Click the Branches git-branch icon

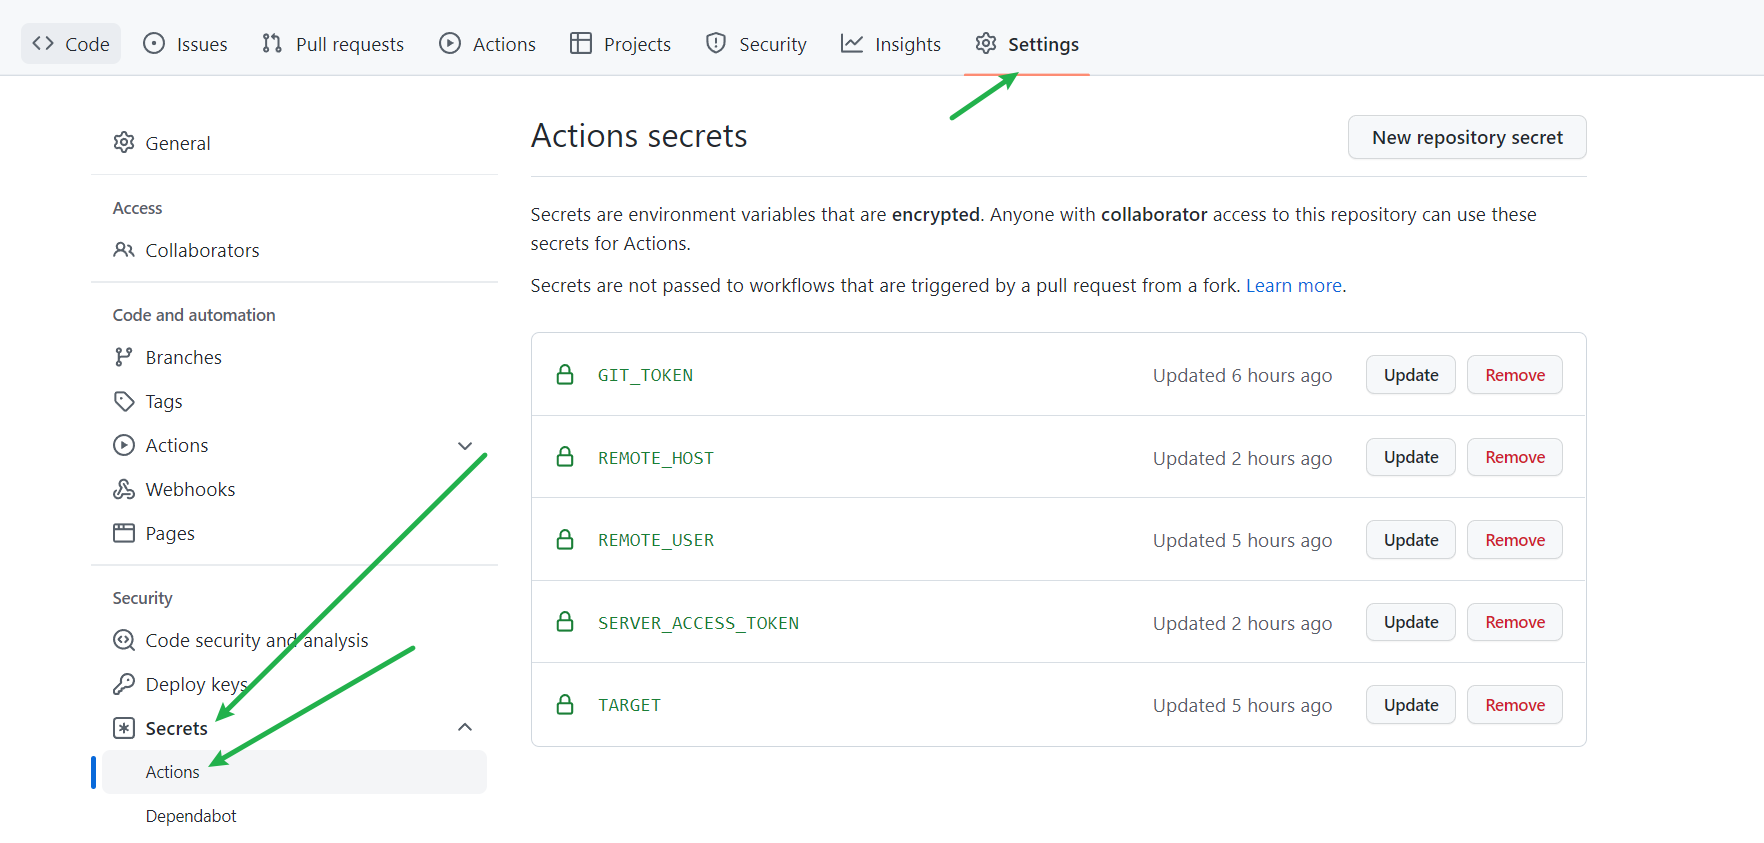(x=124, y=357)
